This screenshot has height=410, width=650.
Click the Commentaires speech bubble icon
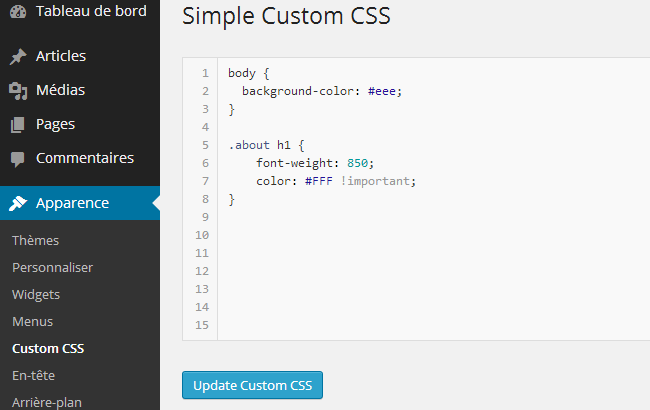coord(17,159)
